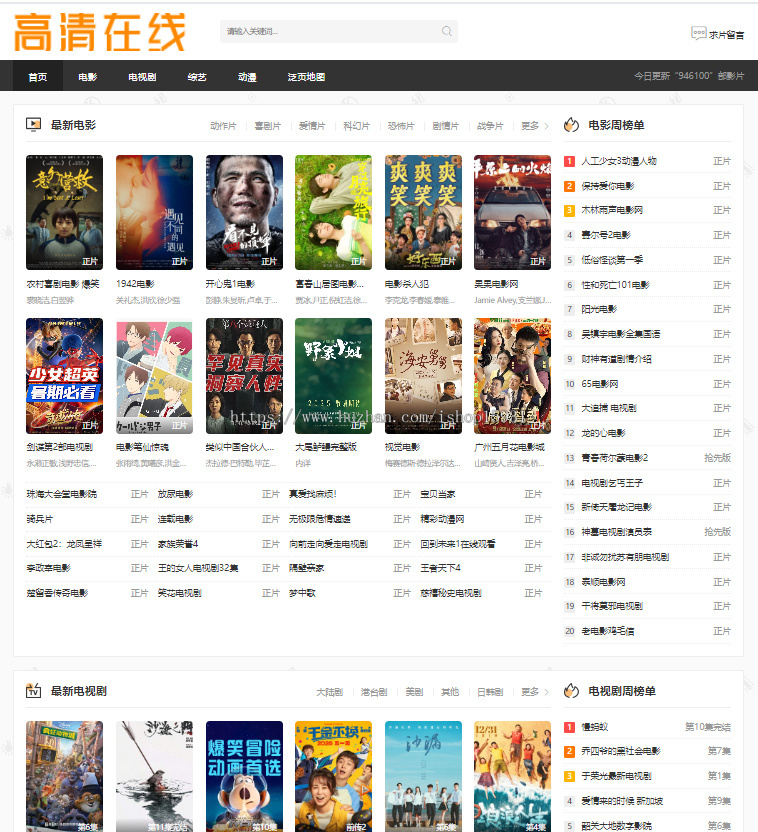
Task: Open the 其他 TV category
Action: [x=450, y=692]
